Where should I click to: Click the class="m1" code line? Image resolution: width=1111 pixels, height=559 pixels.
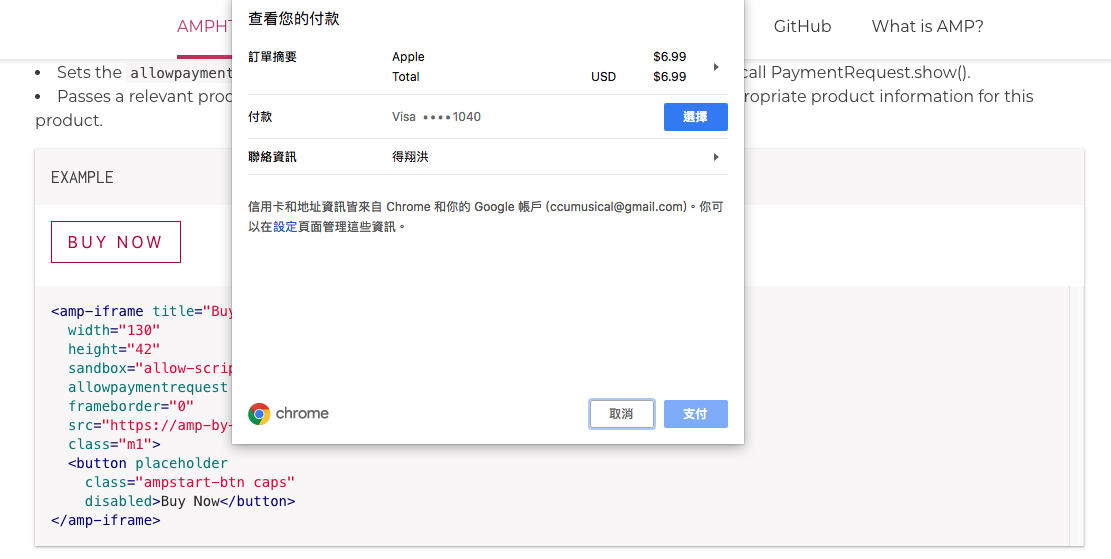tap(114, 444)
